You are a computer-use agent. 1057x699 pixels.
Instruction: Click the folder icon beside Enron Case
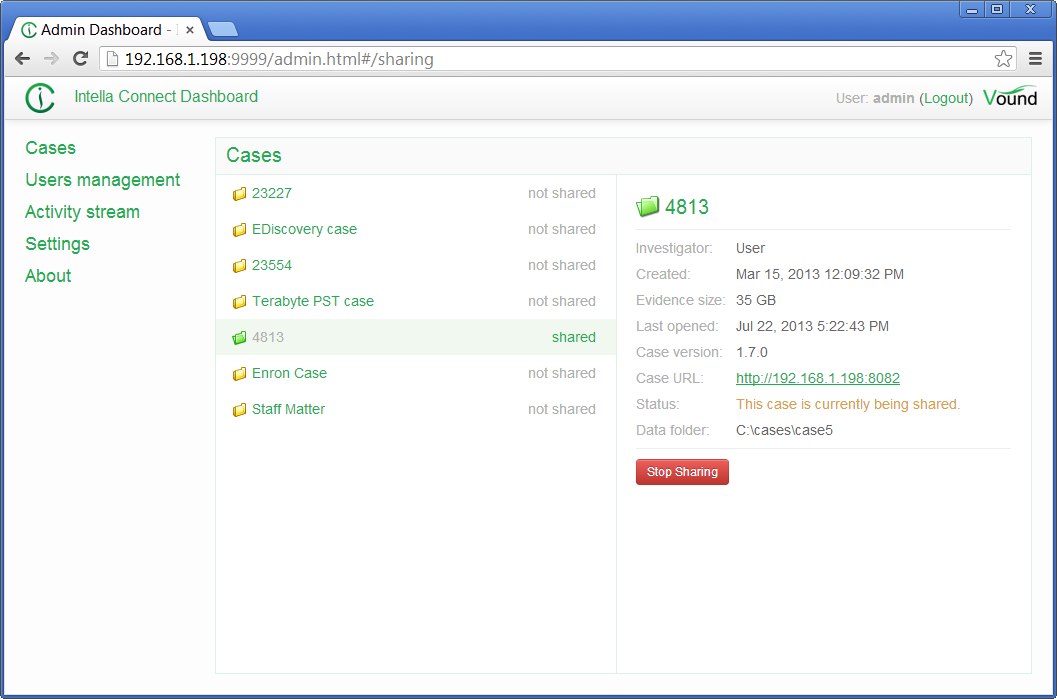(239, 373)
